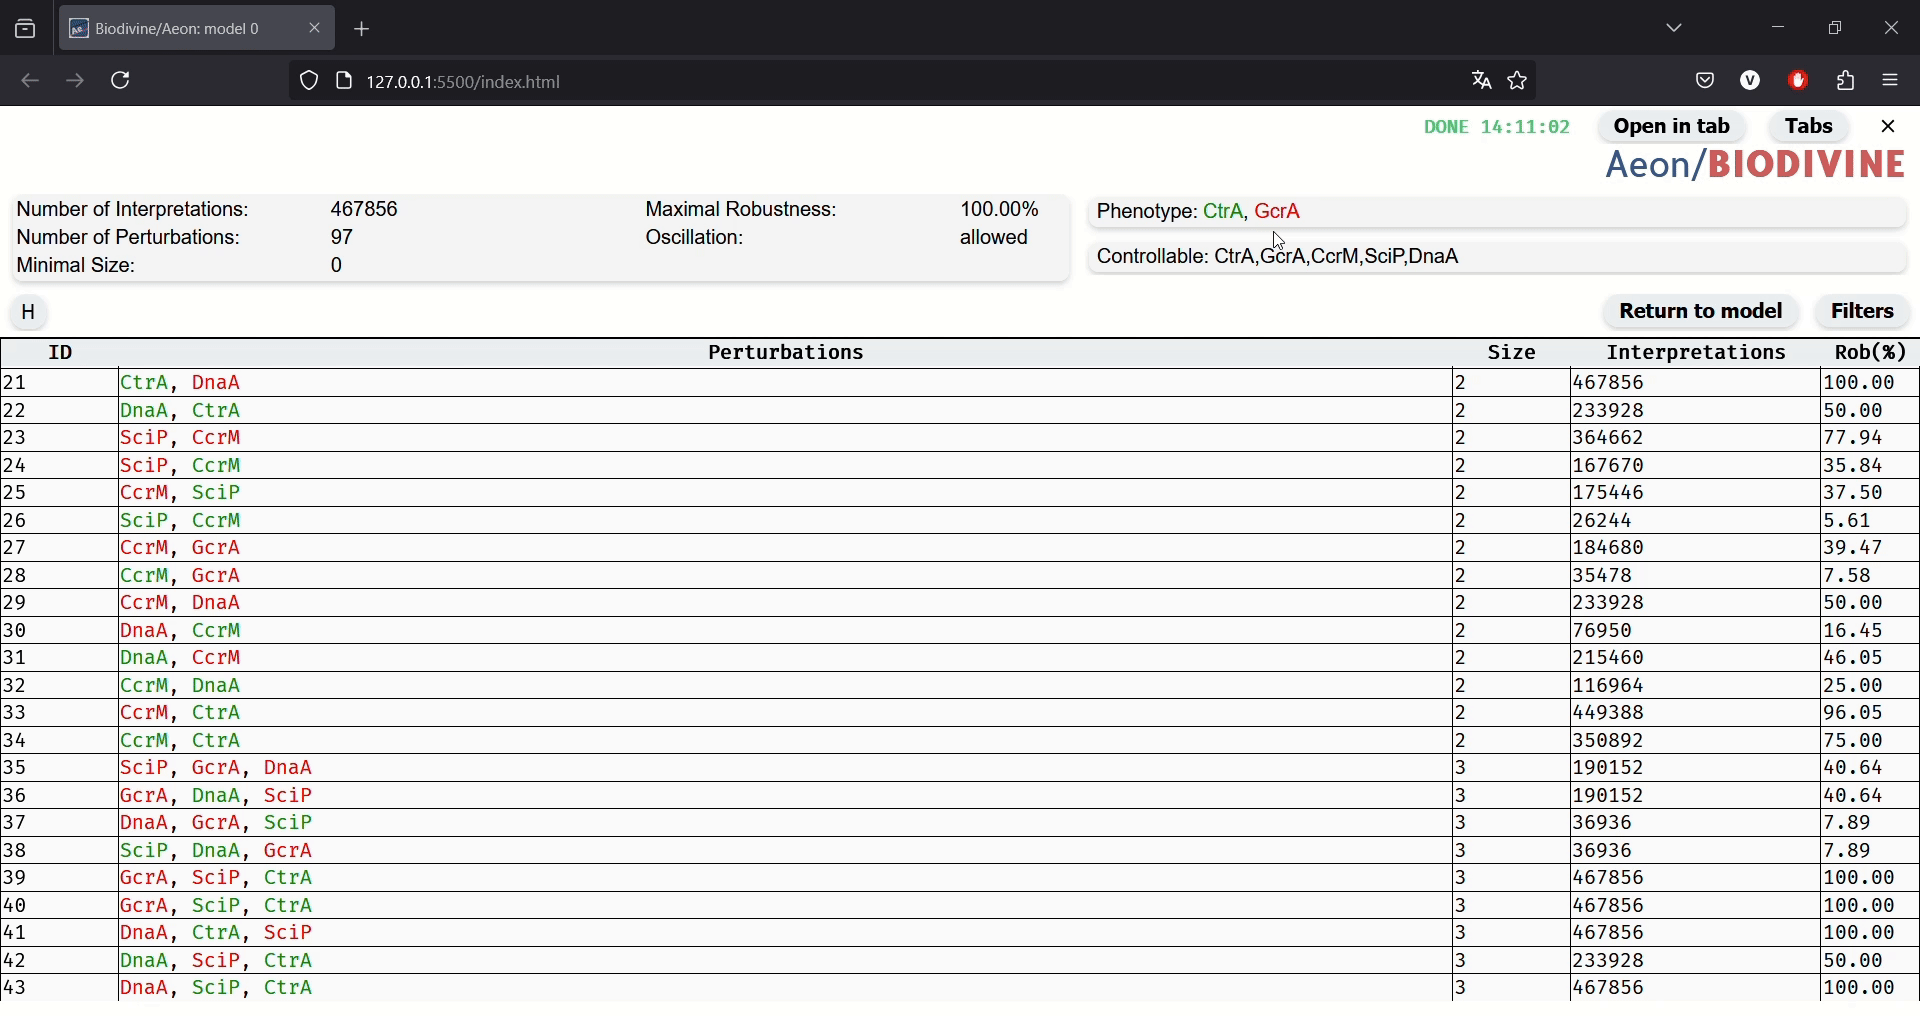
Task: Click Open in tab button
Action: 1673,127
